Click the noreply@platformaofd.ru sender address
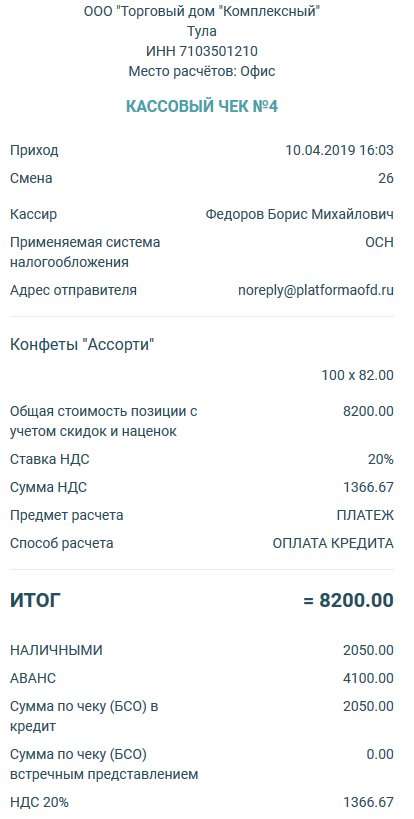Image resolution: width=414 pixels, height=819 pixels. pos(316,291)
